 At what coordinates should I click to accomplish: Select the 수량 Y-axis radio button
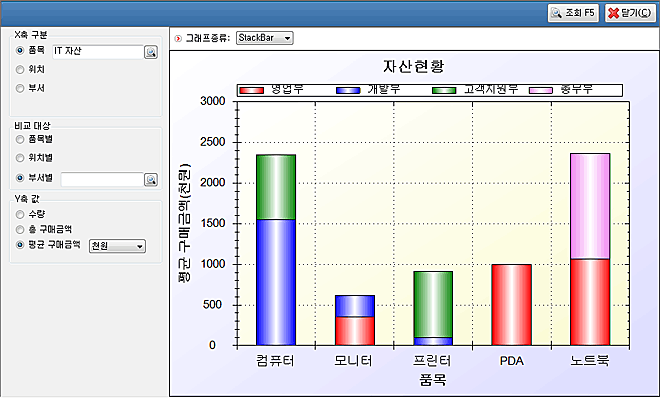tap(20, 215)
